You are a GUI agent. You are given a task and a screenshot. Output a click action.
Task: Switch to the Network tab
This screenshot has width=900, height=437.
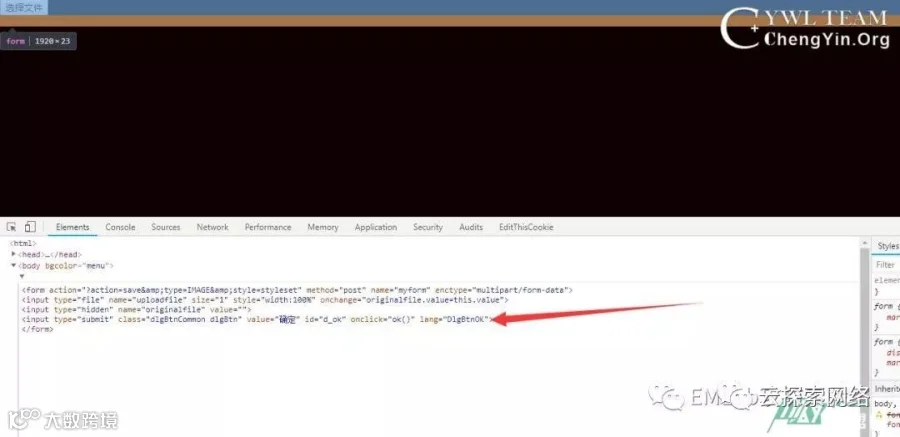[x=212, y=227]
